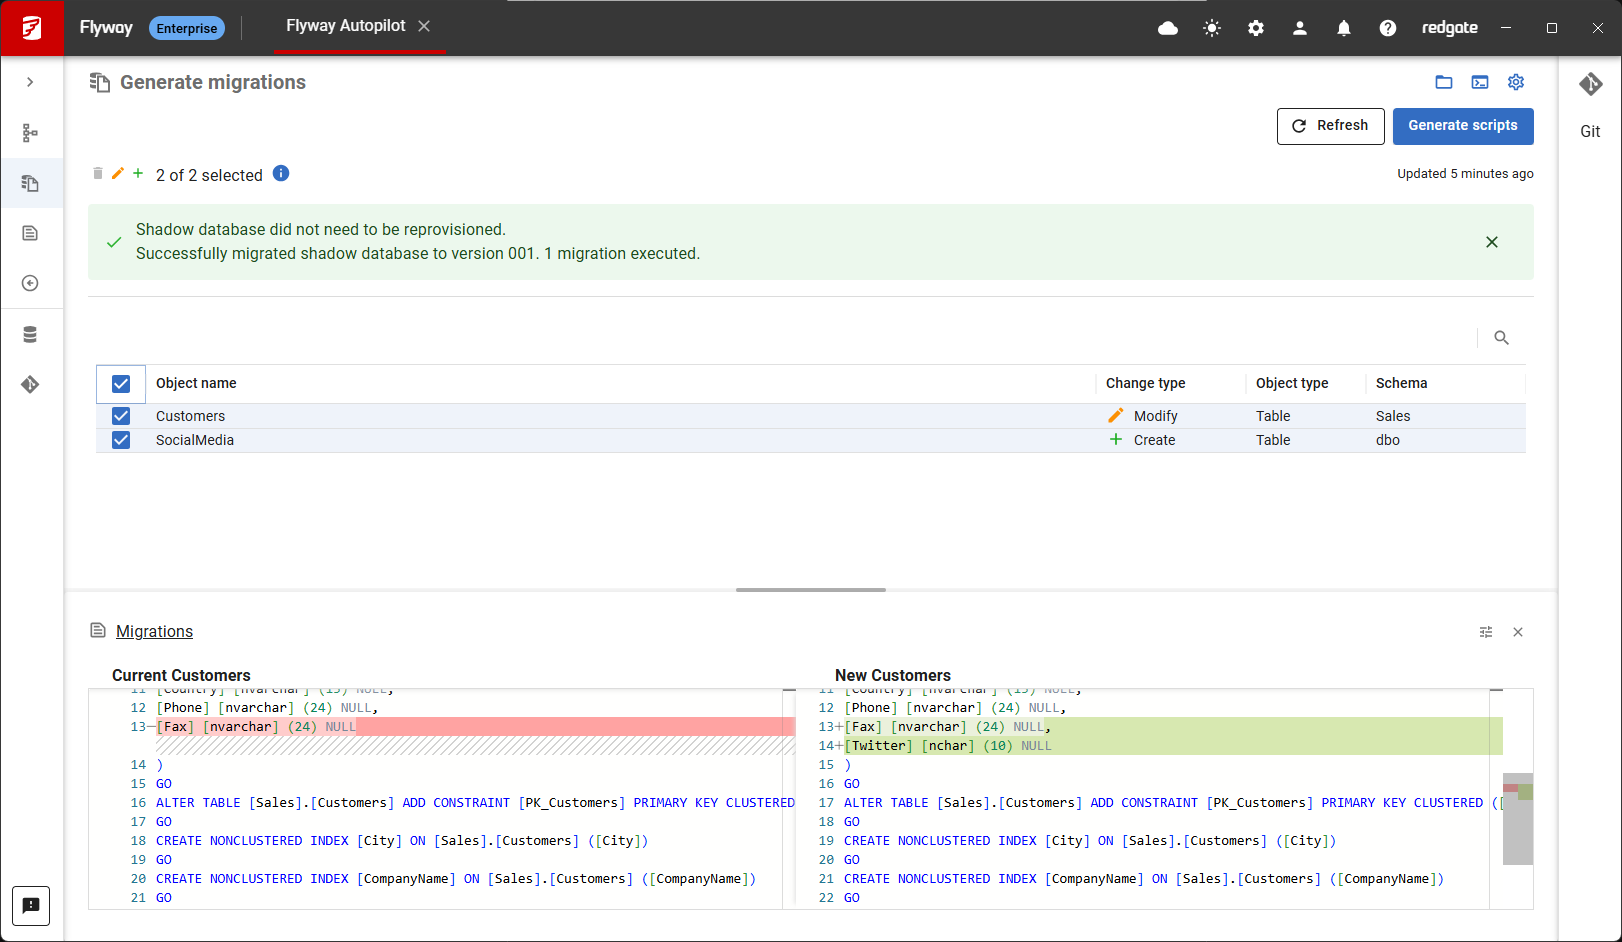The image size is (1622, 942).
Task: Close the Migrations diff panel
Action: click(1518, 632)
